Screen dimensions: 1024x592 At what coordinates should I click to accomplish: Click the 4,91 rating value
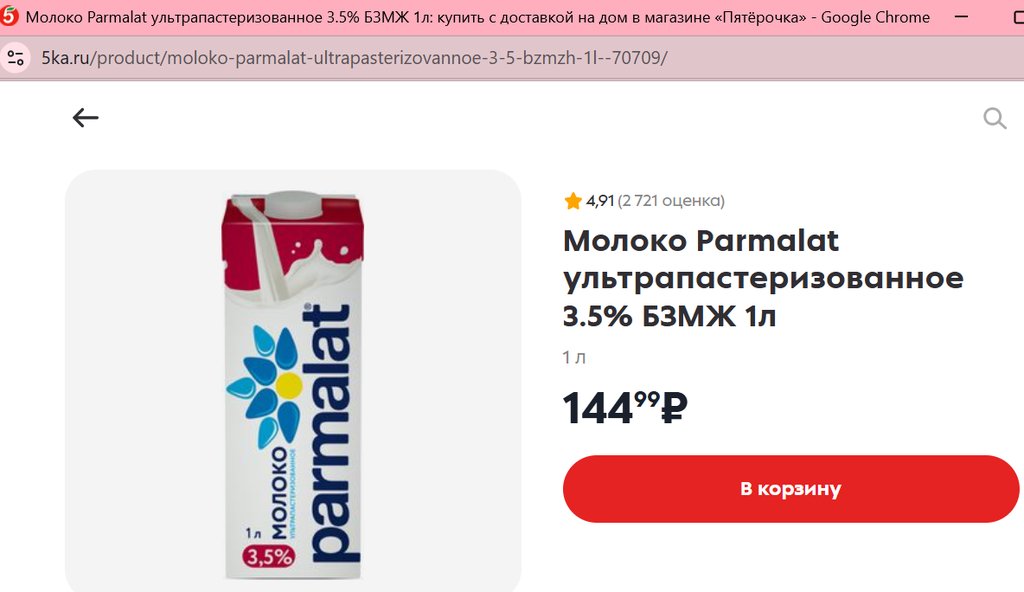coord(600,201)
